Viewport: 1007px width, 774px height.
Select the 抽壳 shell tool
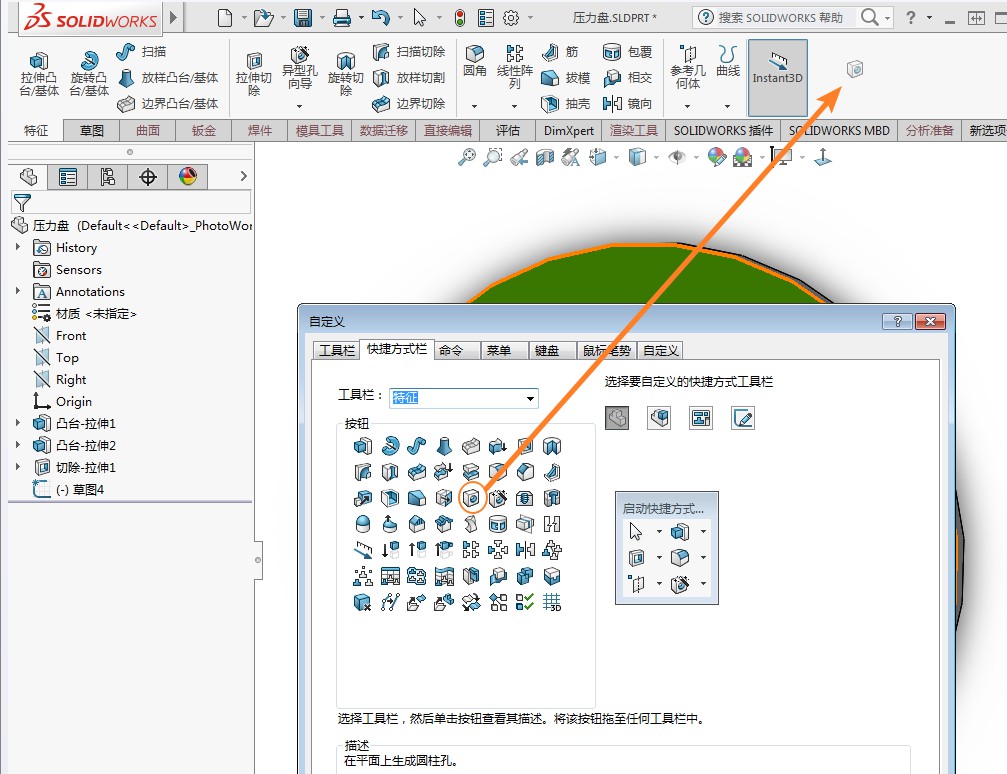click(565, 103)
